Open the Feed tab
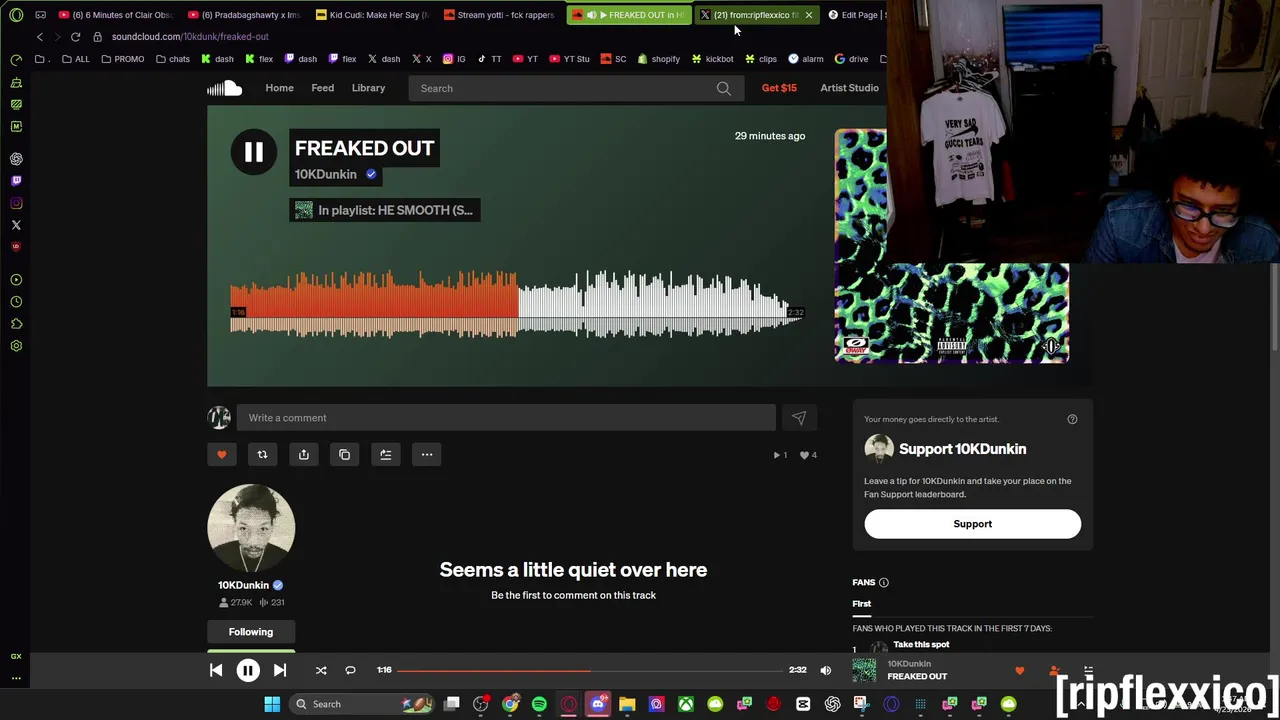The height and width of the screenshot is (720, 1280). 322,88
